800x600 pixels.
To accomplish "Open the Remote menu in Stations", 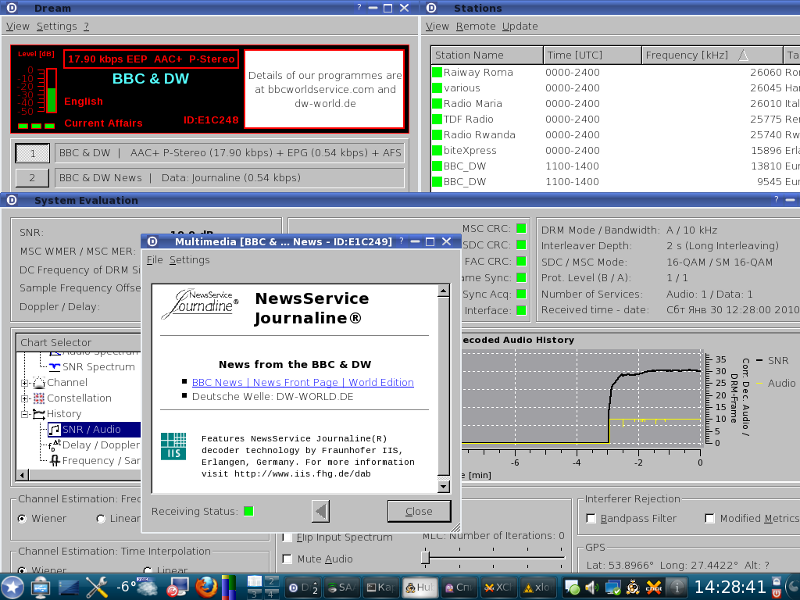I will [475, 26].
